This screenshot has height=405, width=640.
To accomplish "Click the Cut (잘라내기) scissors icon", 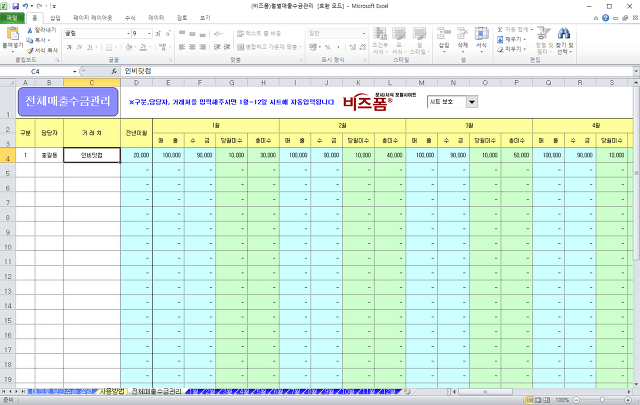I will coord(30,30).
